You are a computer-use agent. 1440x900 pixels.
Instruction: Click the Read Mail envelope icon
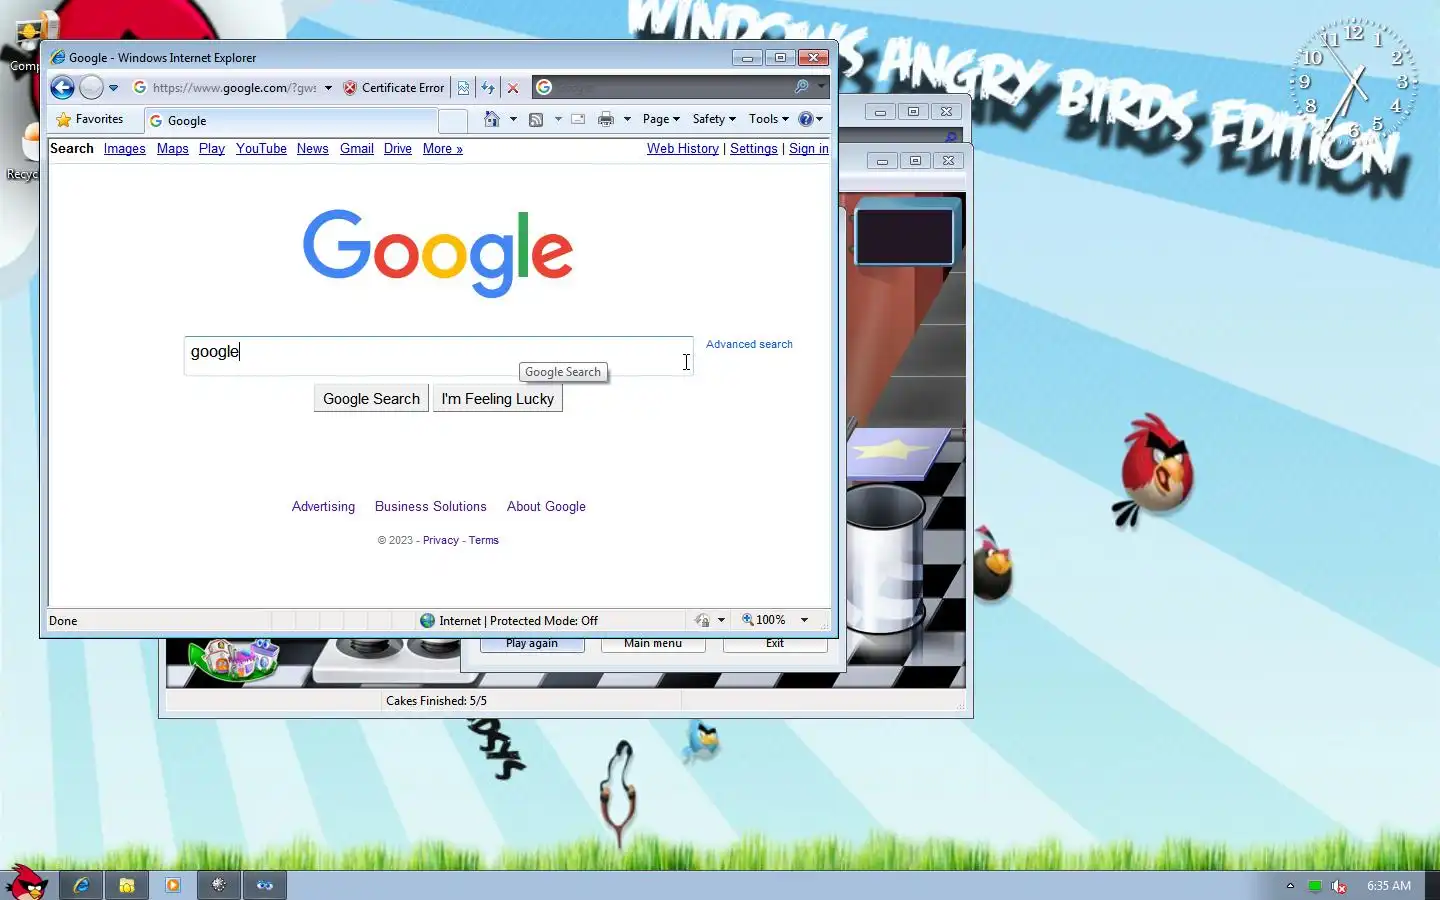pos(578,119)
